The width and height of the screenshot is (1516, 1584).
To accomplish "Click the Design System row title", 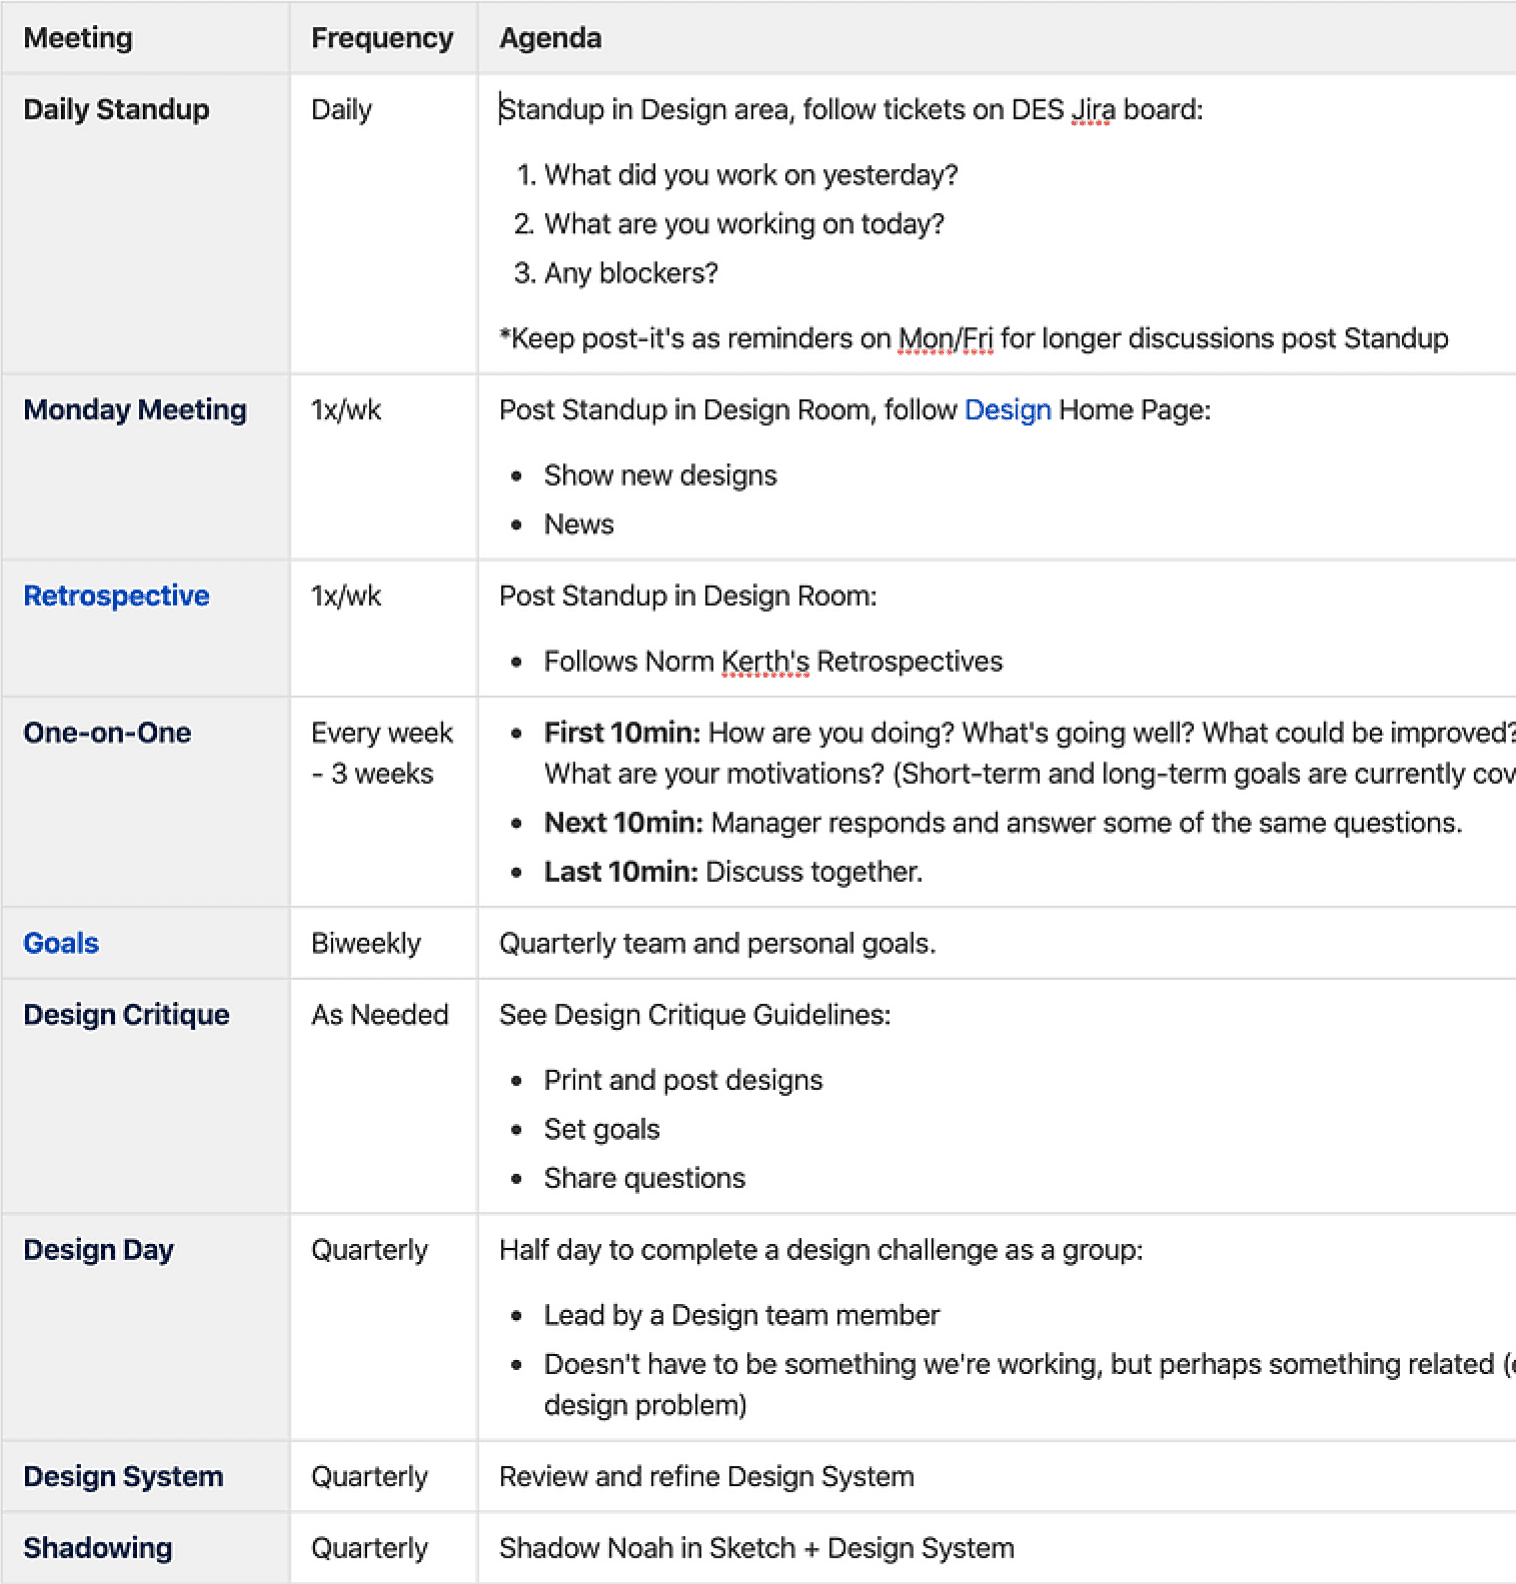I will [x=123, y=1477].
